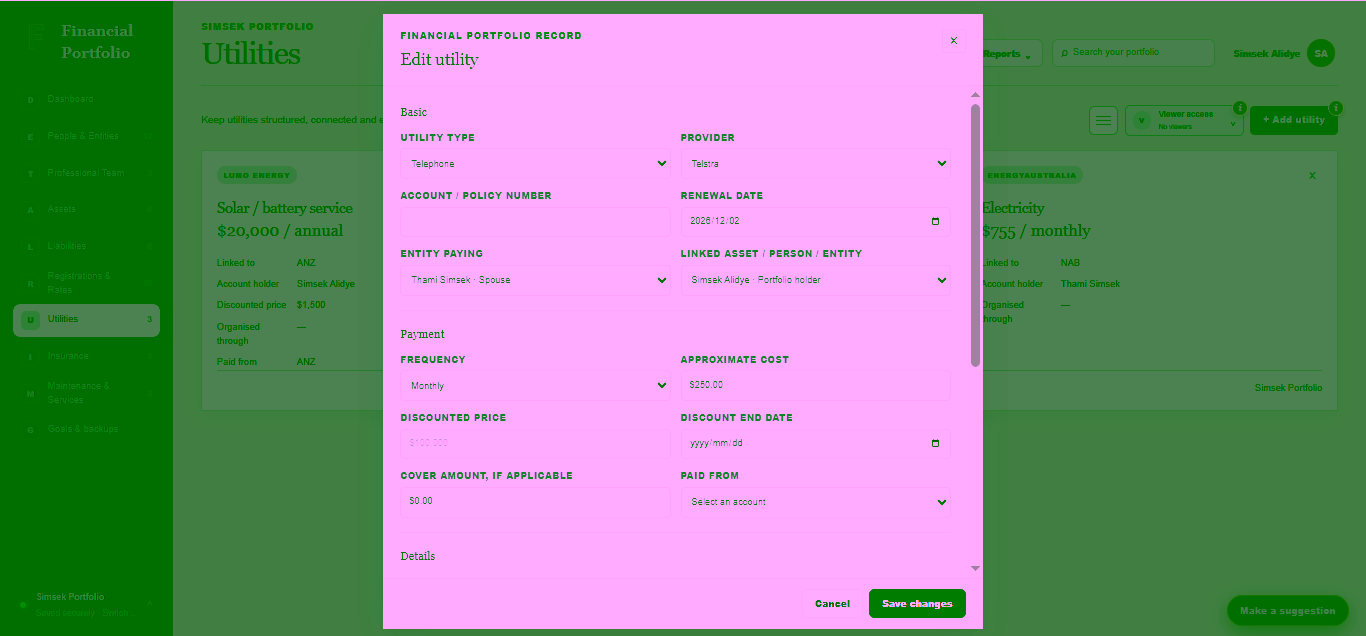The width and height of the screenshot is (1366, 636).
Task: Open Maintenance & Services in sidebar
Action: coord(86,393)
